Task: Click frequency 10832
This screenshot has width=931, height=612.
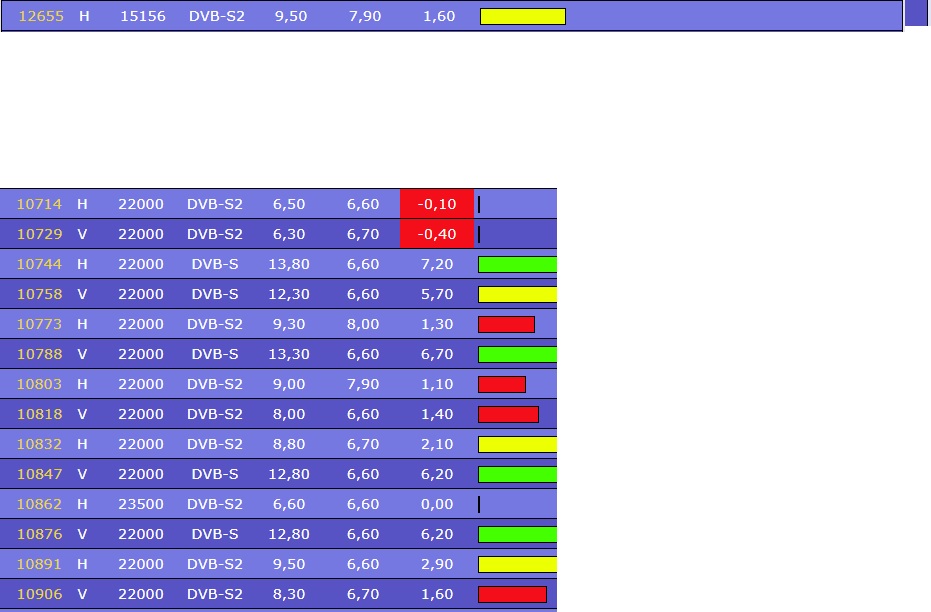Action: coord(39,444)
